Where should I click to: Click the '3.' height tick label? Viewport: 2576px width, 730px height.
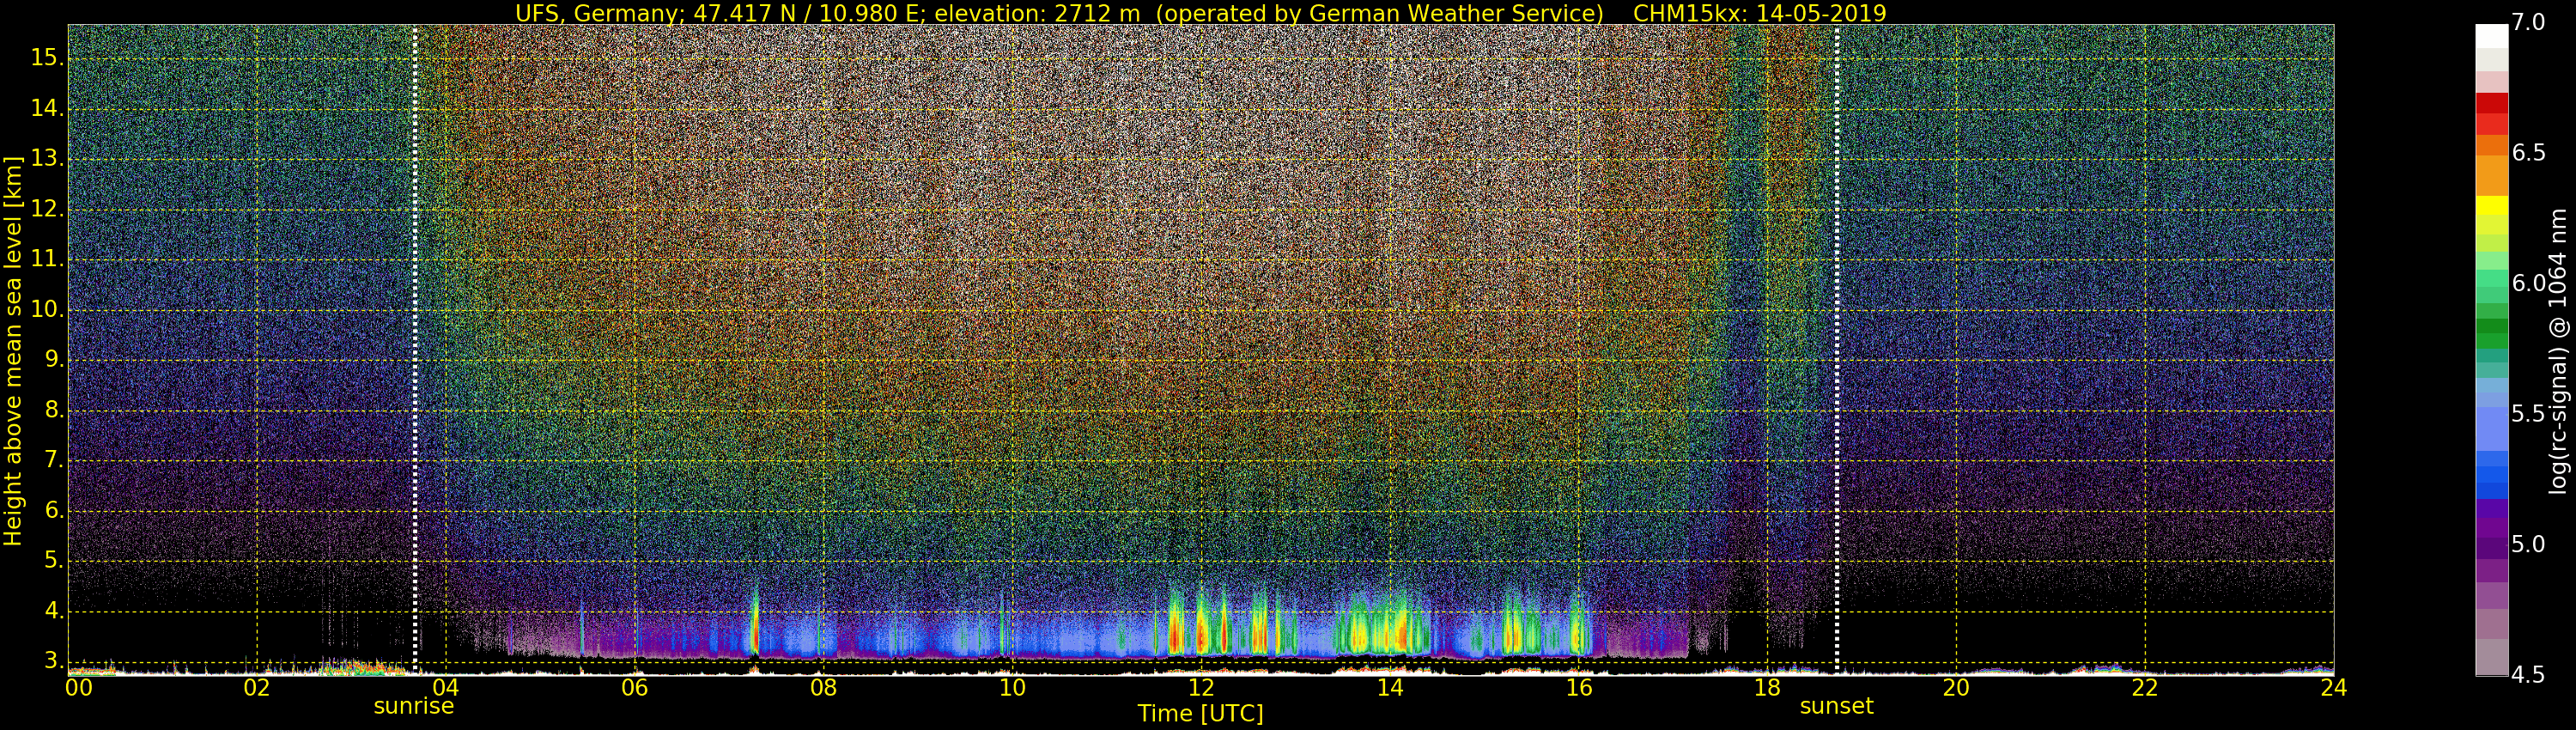click(53, 661)
